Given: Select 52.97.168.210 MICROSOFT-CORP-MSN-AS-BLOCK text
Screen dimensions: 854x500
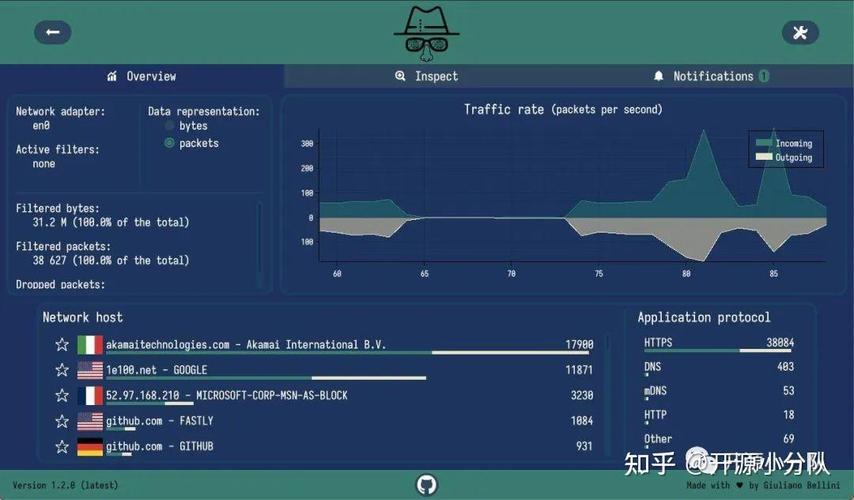Looking at the screenshot, I should tap(227, 395).
